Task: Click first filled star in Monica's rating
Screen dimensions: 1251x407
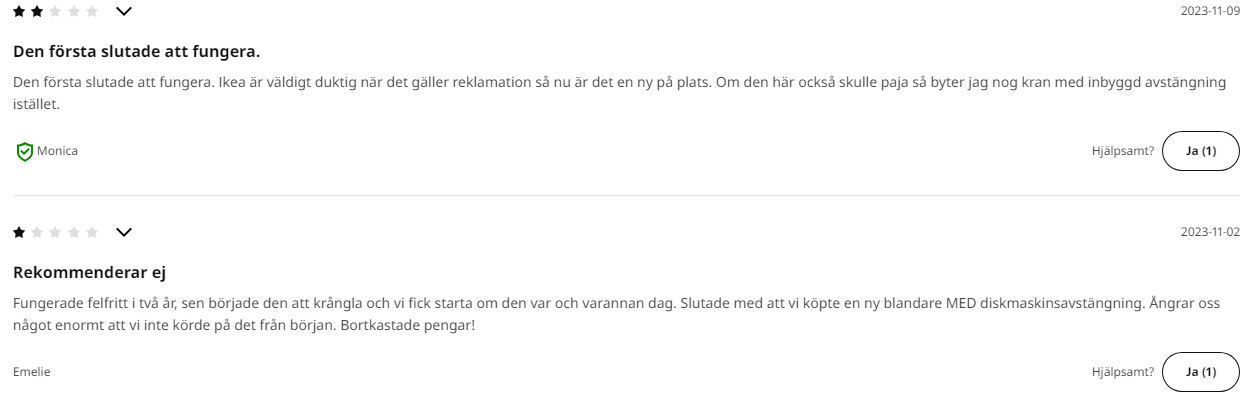Action: (20, 11)
